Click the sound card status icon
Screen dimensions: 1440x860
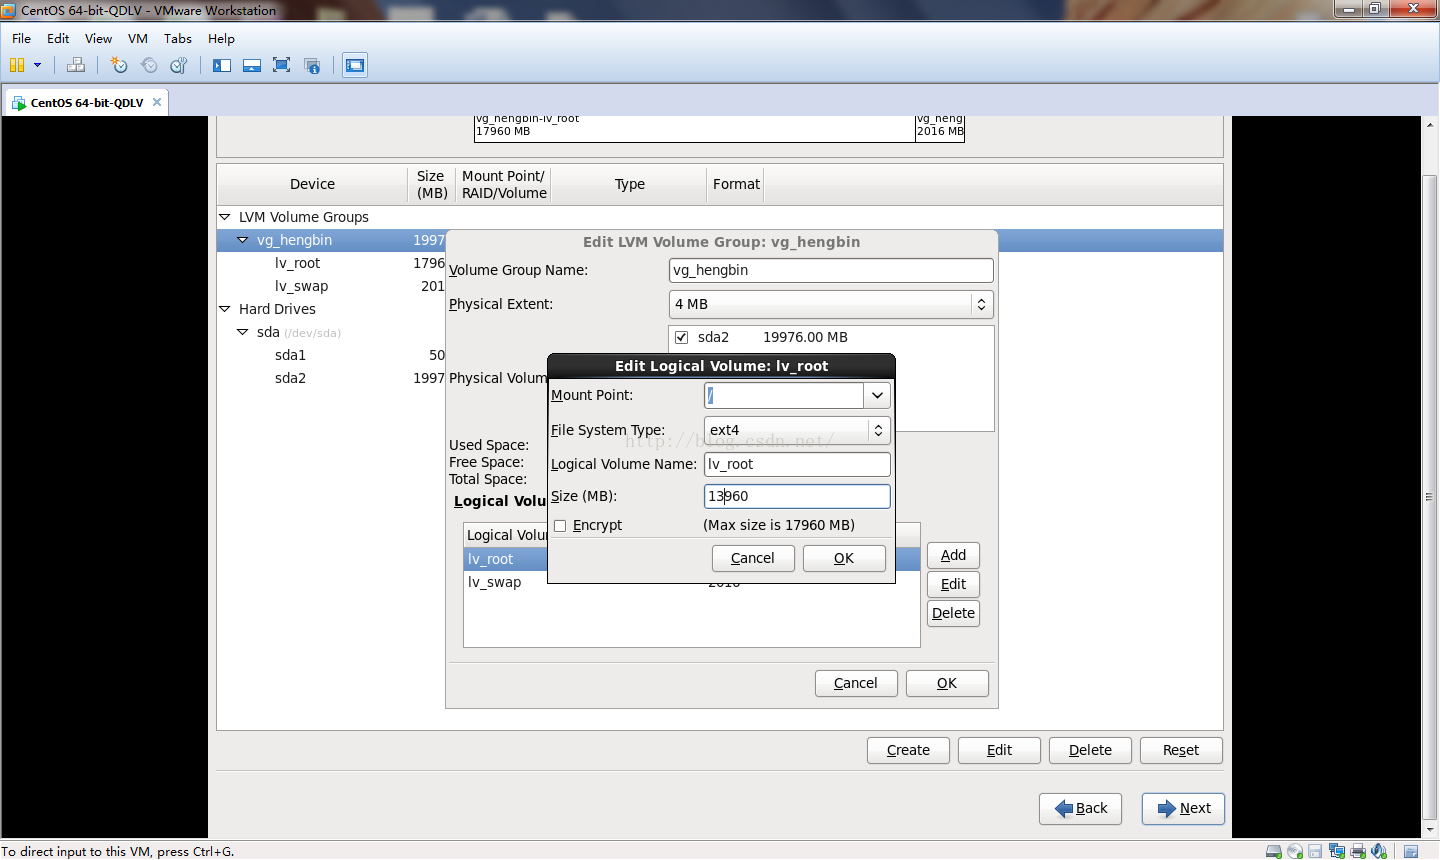[1379, 851]
